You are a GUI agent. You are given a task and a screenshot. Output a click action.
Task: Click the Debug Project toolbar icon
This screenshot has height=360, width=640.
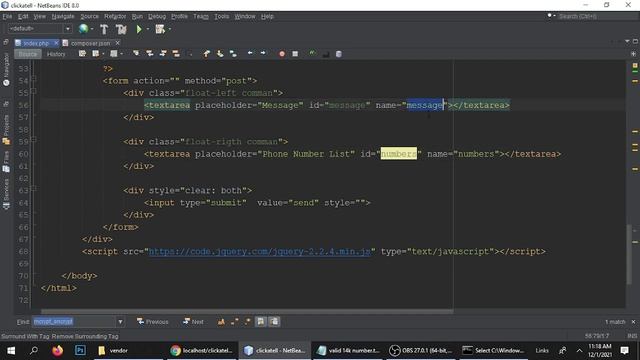pos(160,29)
